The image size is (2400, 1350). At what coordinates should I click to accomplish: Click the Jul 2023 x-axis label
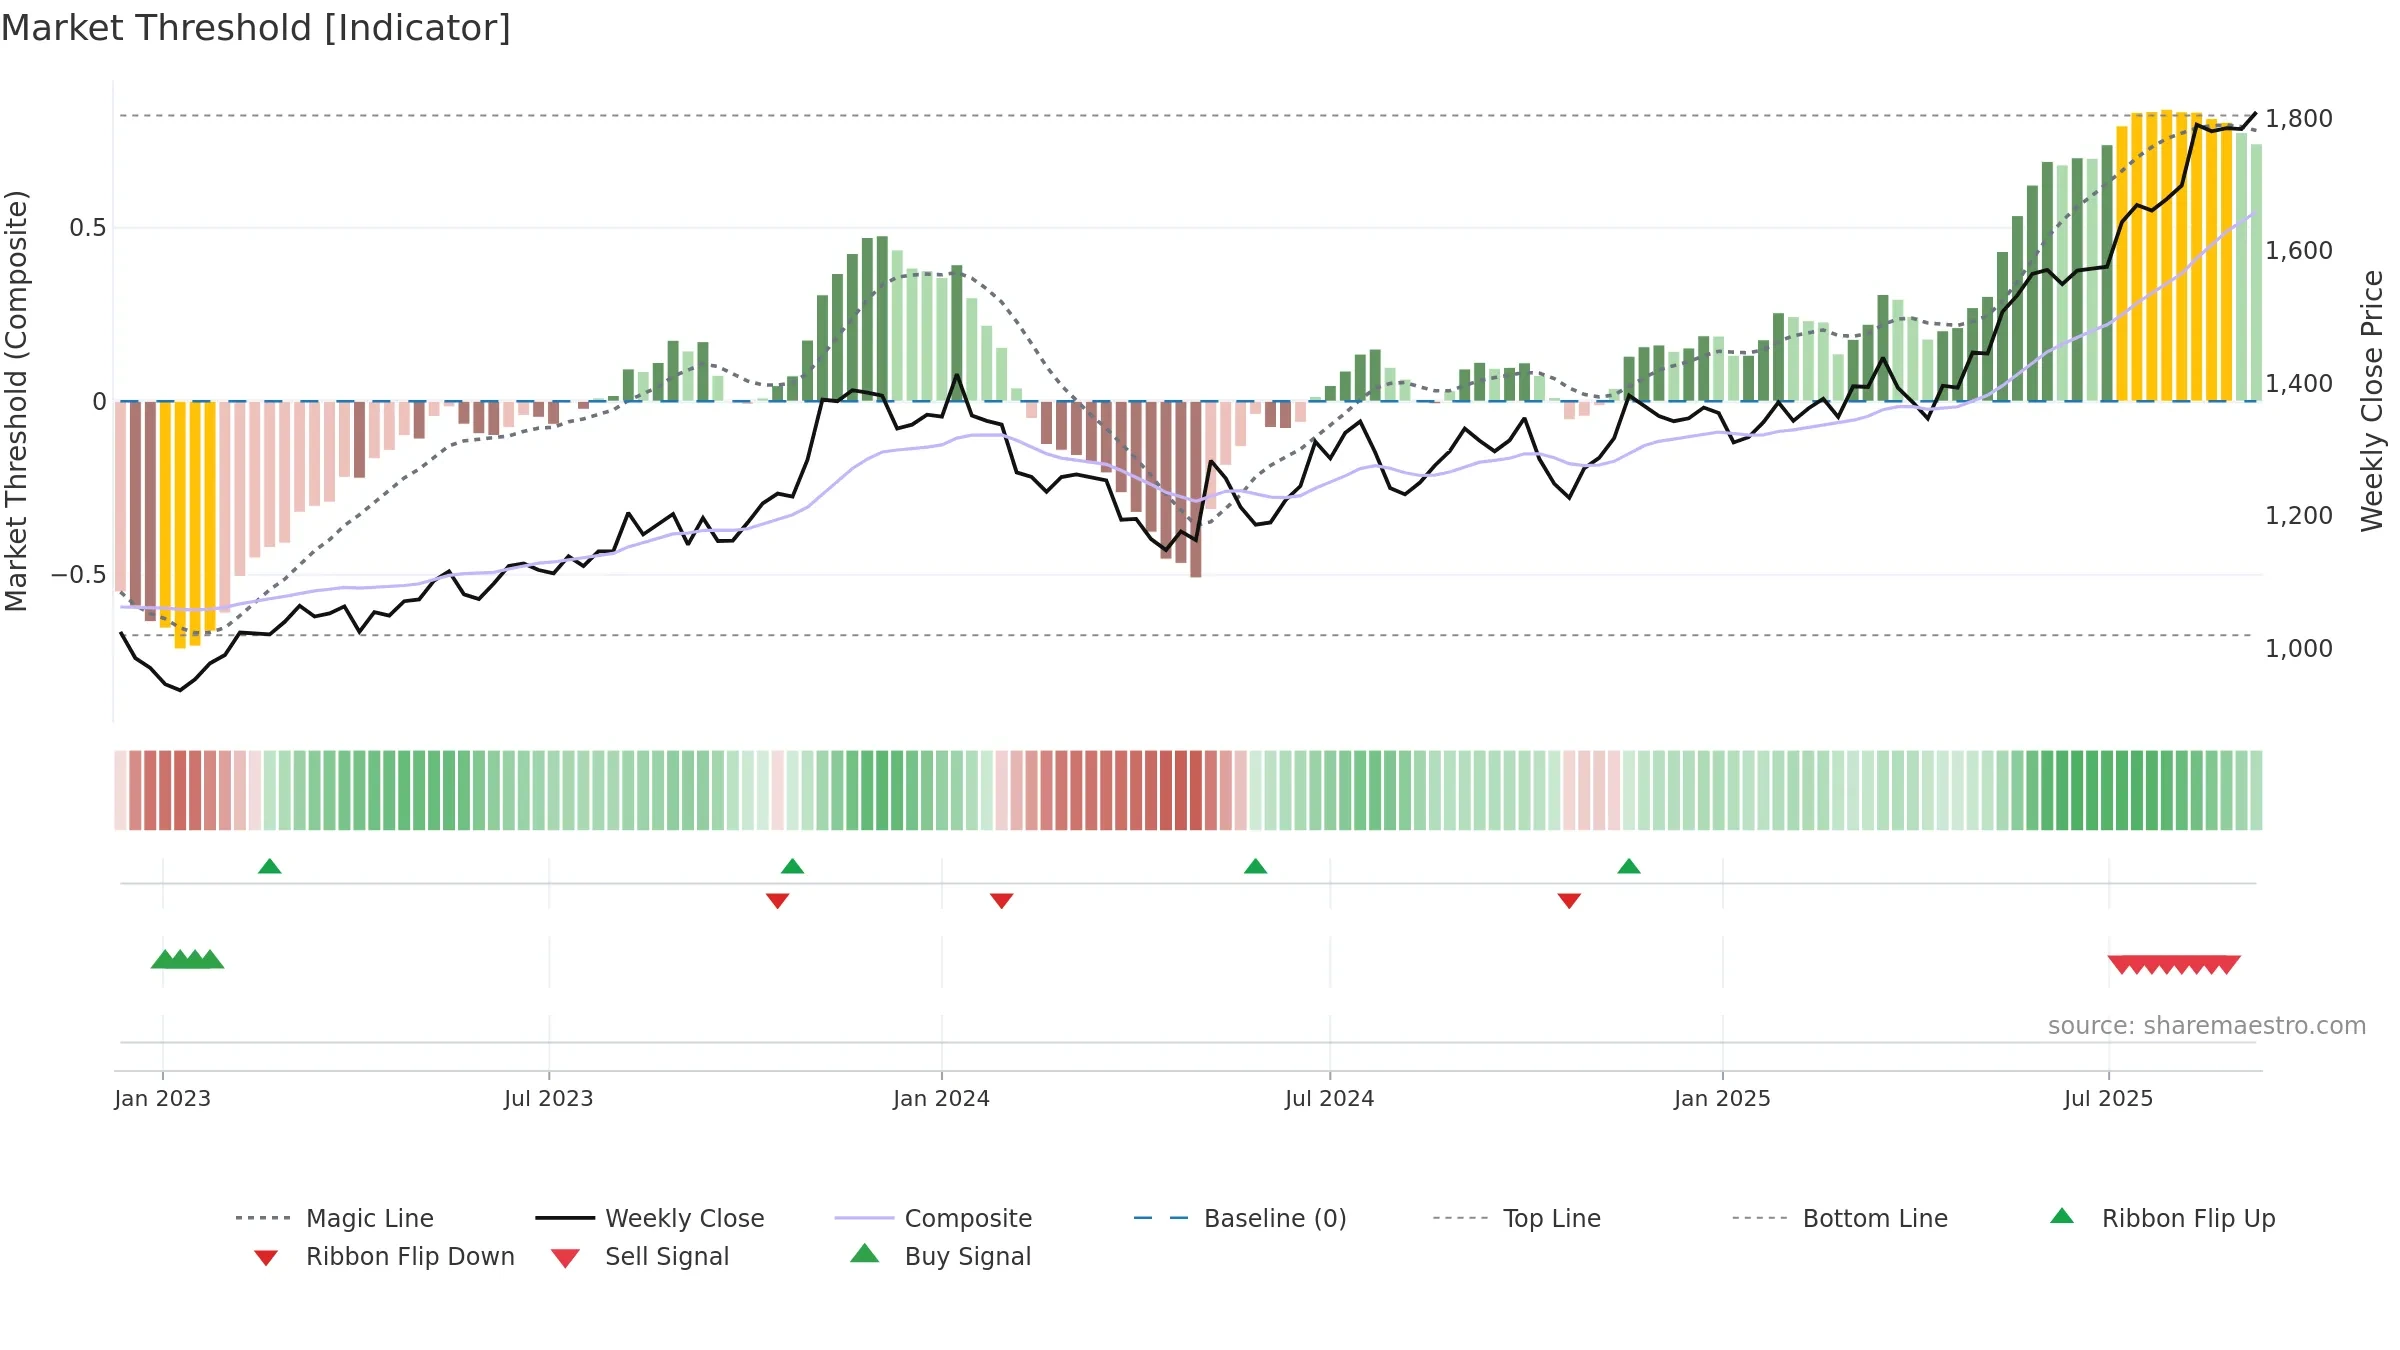(x=548, y=1098)
